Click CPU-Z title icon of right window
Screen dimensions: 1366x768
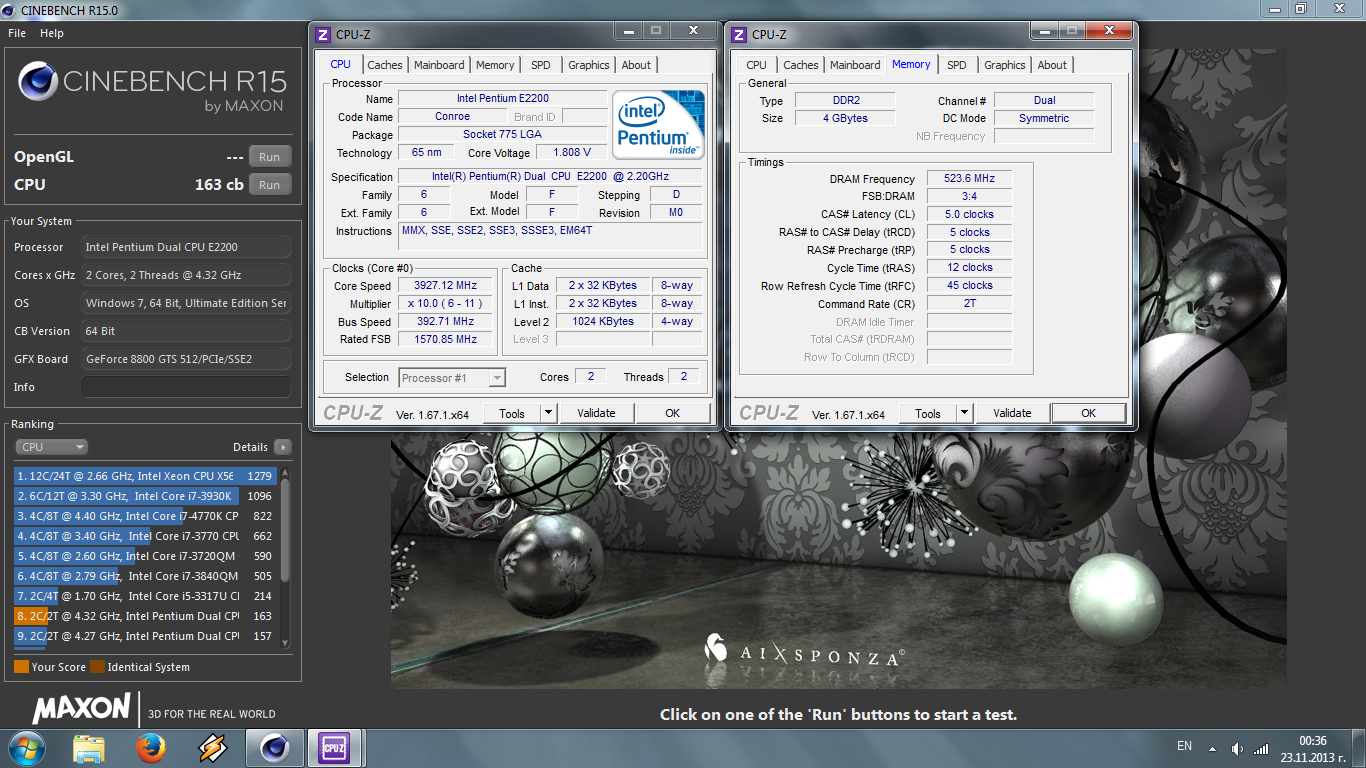point(739,35)
